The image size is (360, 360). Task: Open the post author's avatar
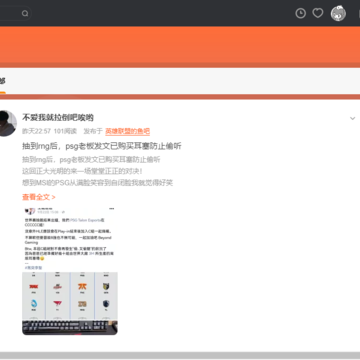coord(7,123)
